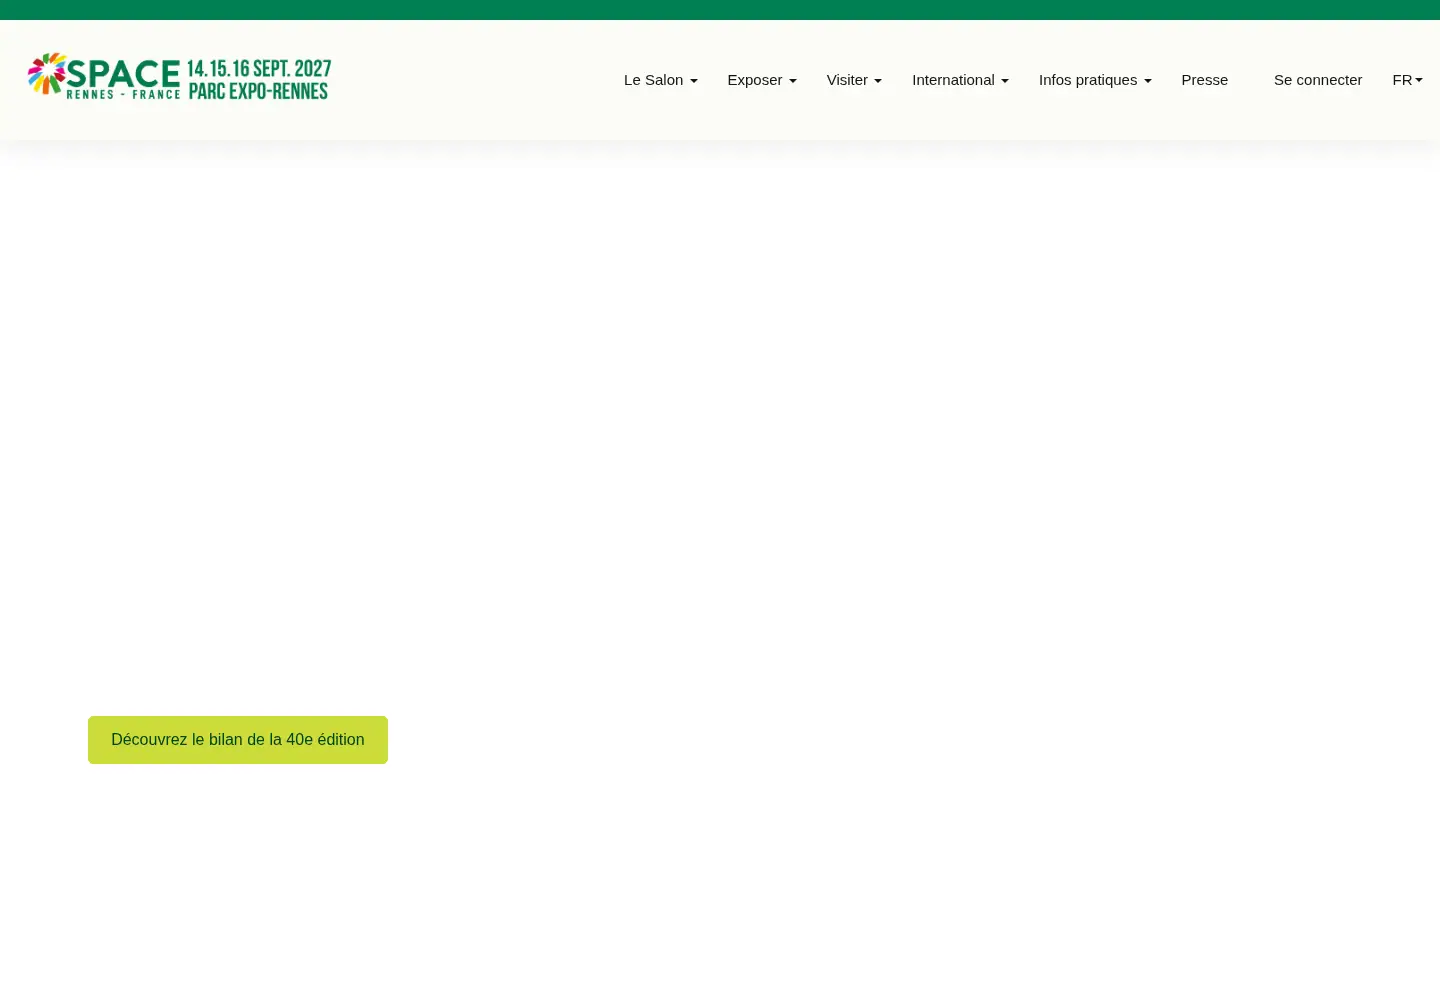The height and width of the screenshot is (1000, 1440).
Task: Click the SPACE Rennes logo
Action: click(x=179, y=77)
